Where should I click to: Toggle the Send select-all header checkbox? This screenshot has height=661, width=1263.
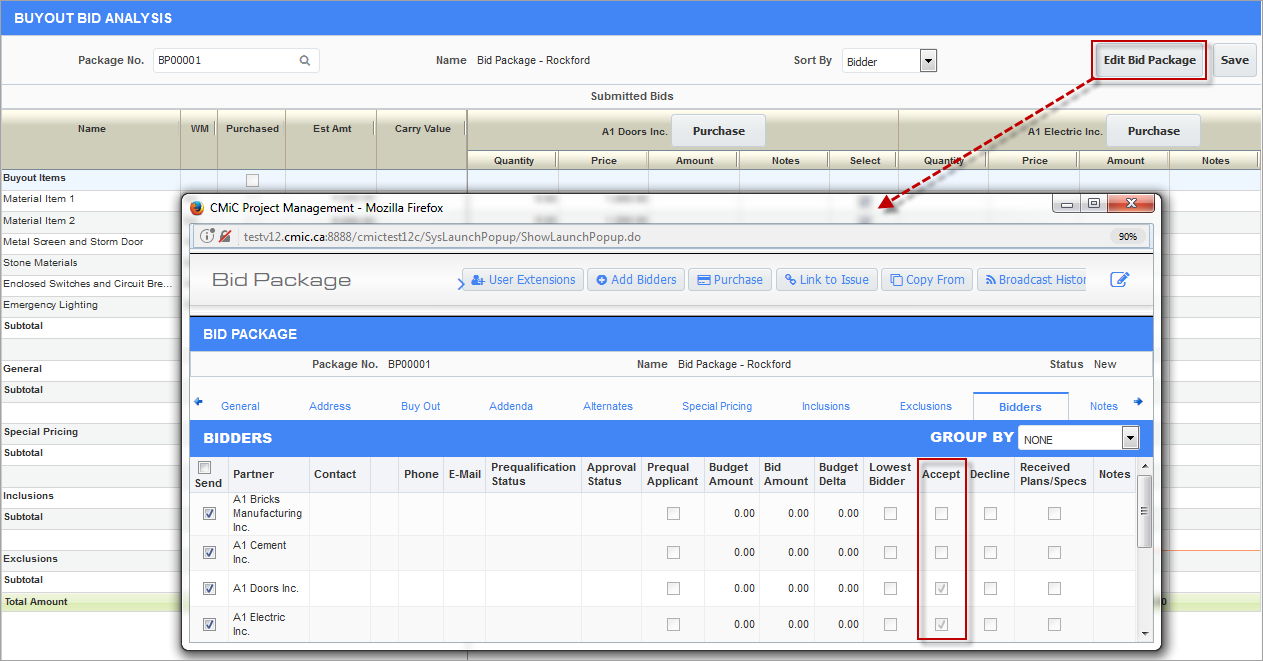tap(205, 468)
